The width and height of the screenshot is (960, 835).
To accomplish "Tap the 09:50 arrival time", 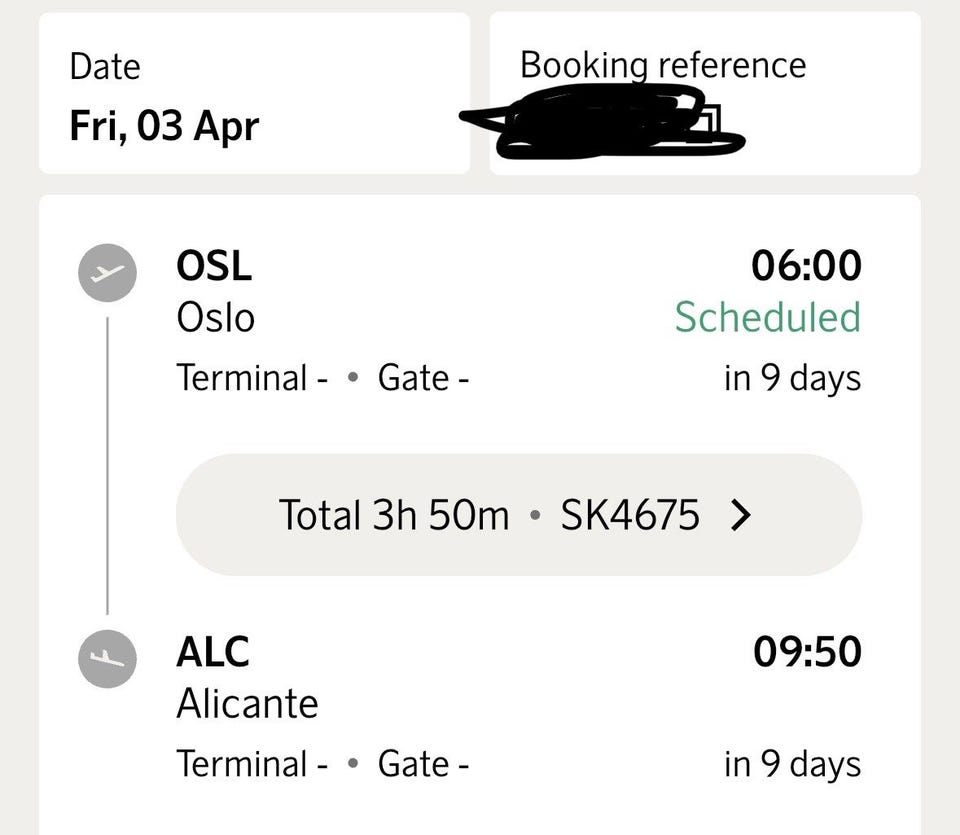I will tap(806, 651).
